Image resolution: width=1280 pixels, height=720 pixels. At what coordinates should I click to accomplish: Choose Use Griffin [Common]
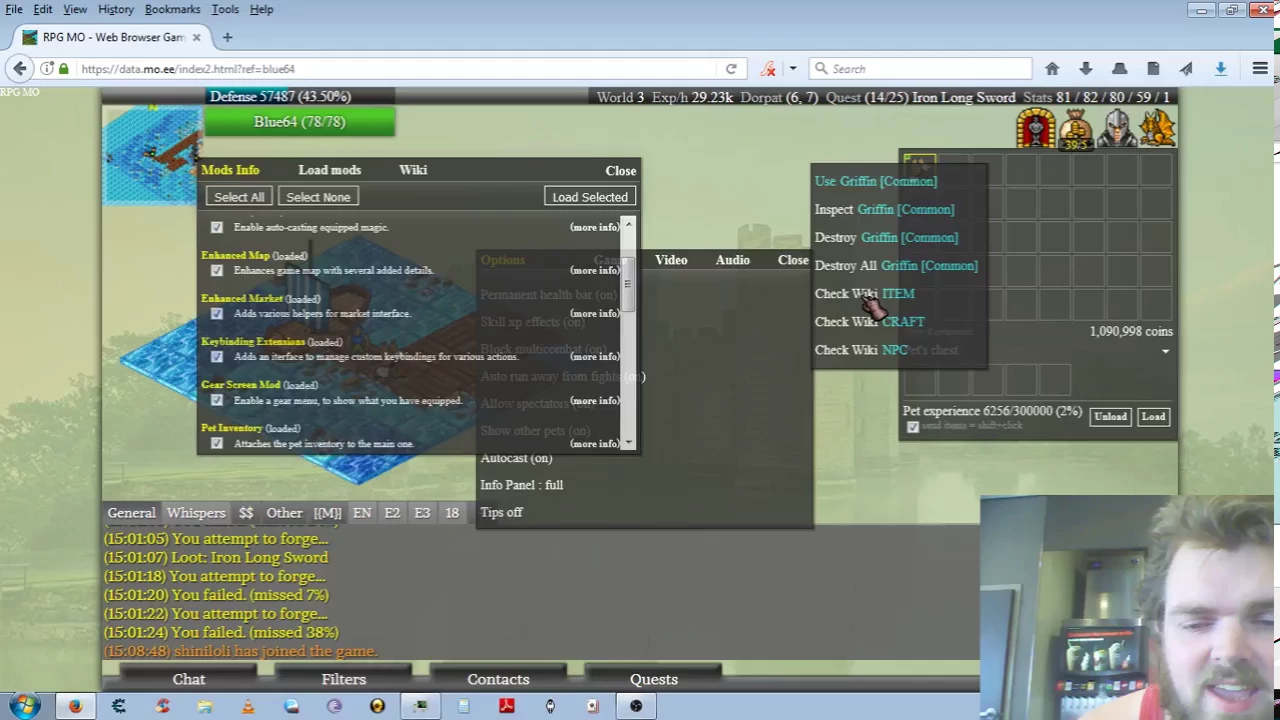[x=875, y=181]
